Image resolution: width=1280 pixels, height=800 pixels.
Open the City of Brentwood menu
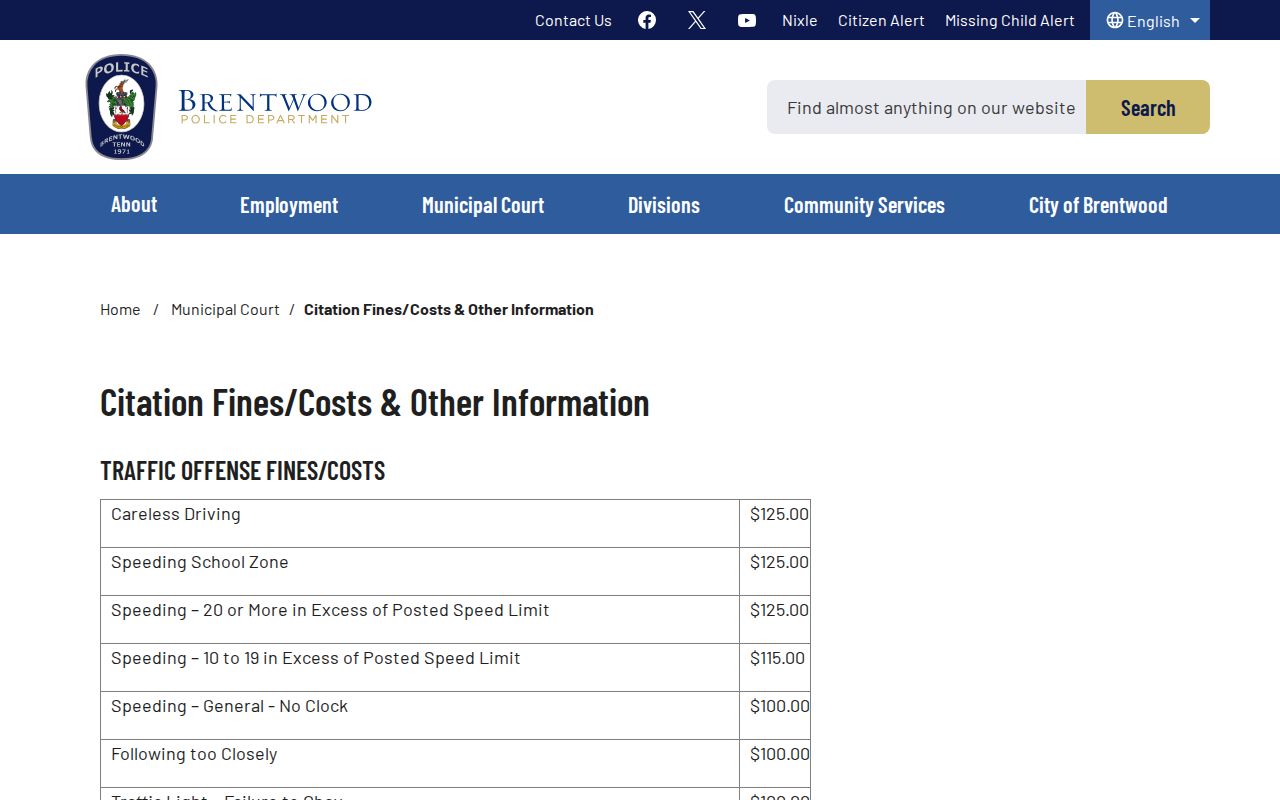(x=1098, y=204)
